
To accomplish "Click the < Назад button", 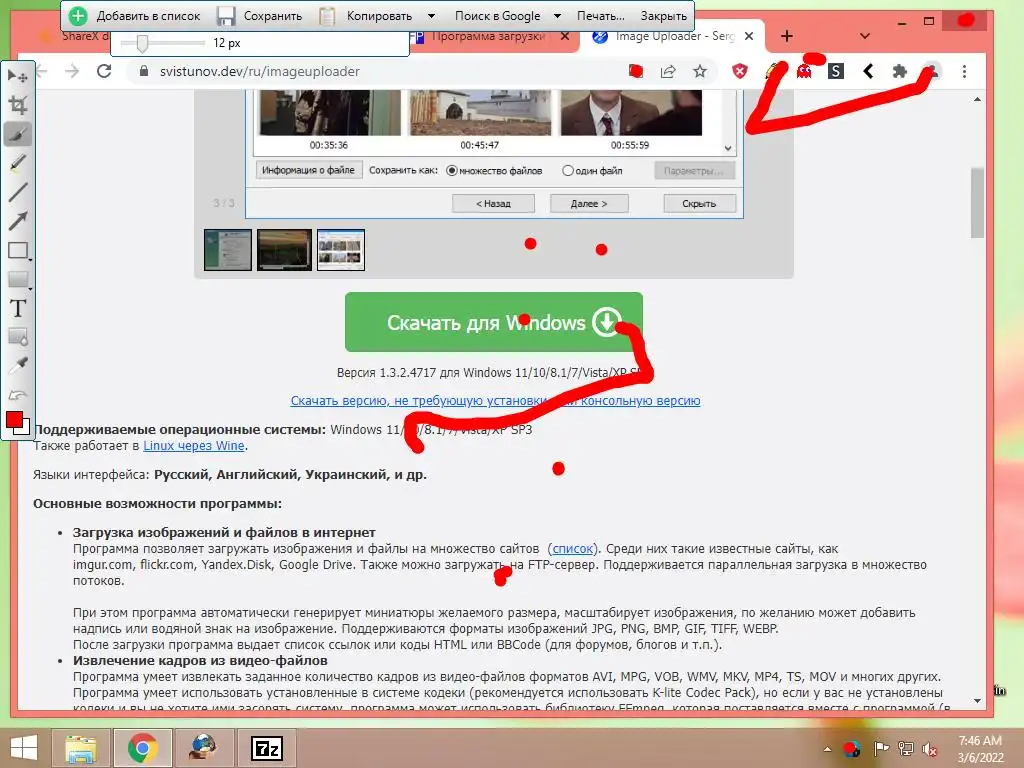I will point(493,203).
